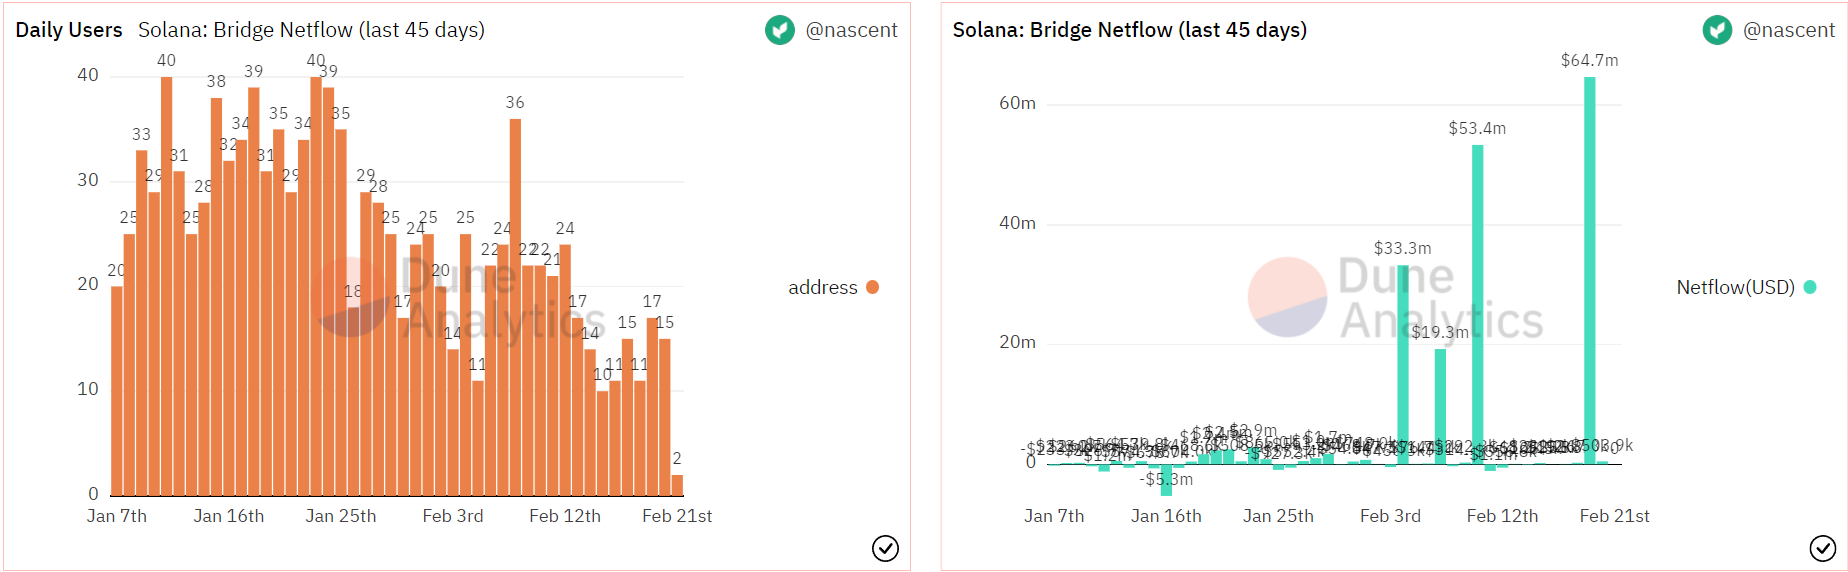Click the negative -$5.3m netflow bar
The image size is (1848, 572).
pos(1166,480)
